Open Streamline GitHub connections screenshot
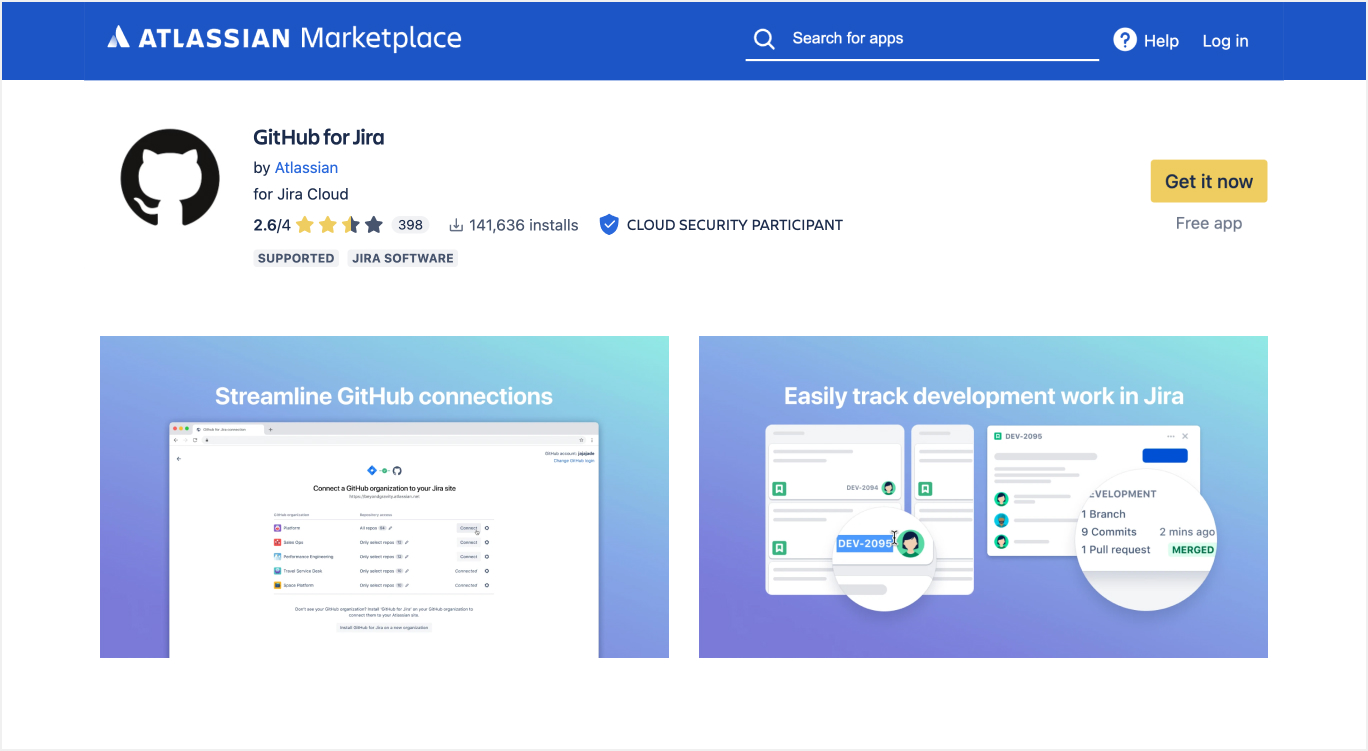 384,497
